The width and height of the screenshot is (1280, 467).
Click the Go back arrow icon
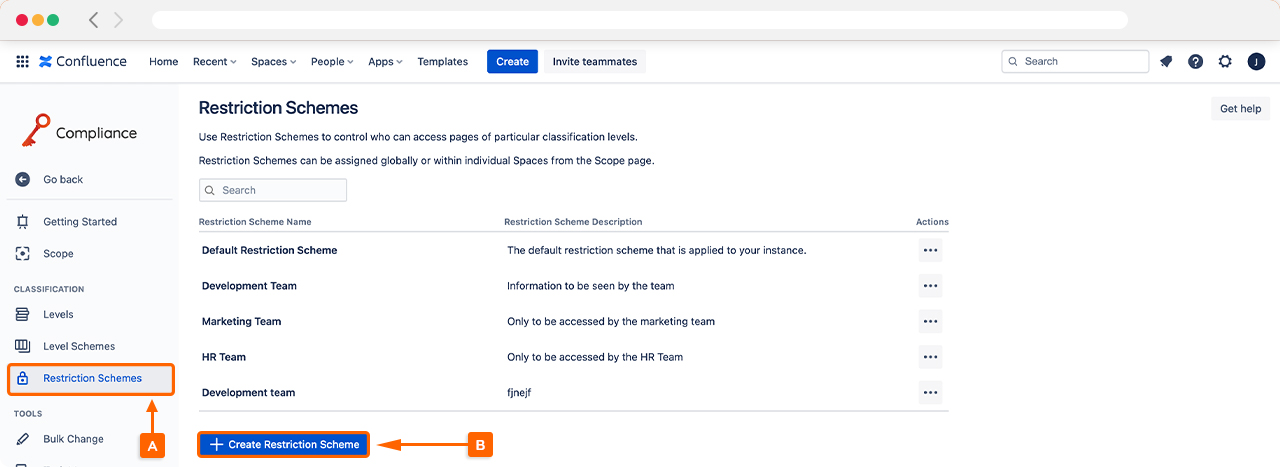pos(23,179)
